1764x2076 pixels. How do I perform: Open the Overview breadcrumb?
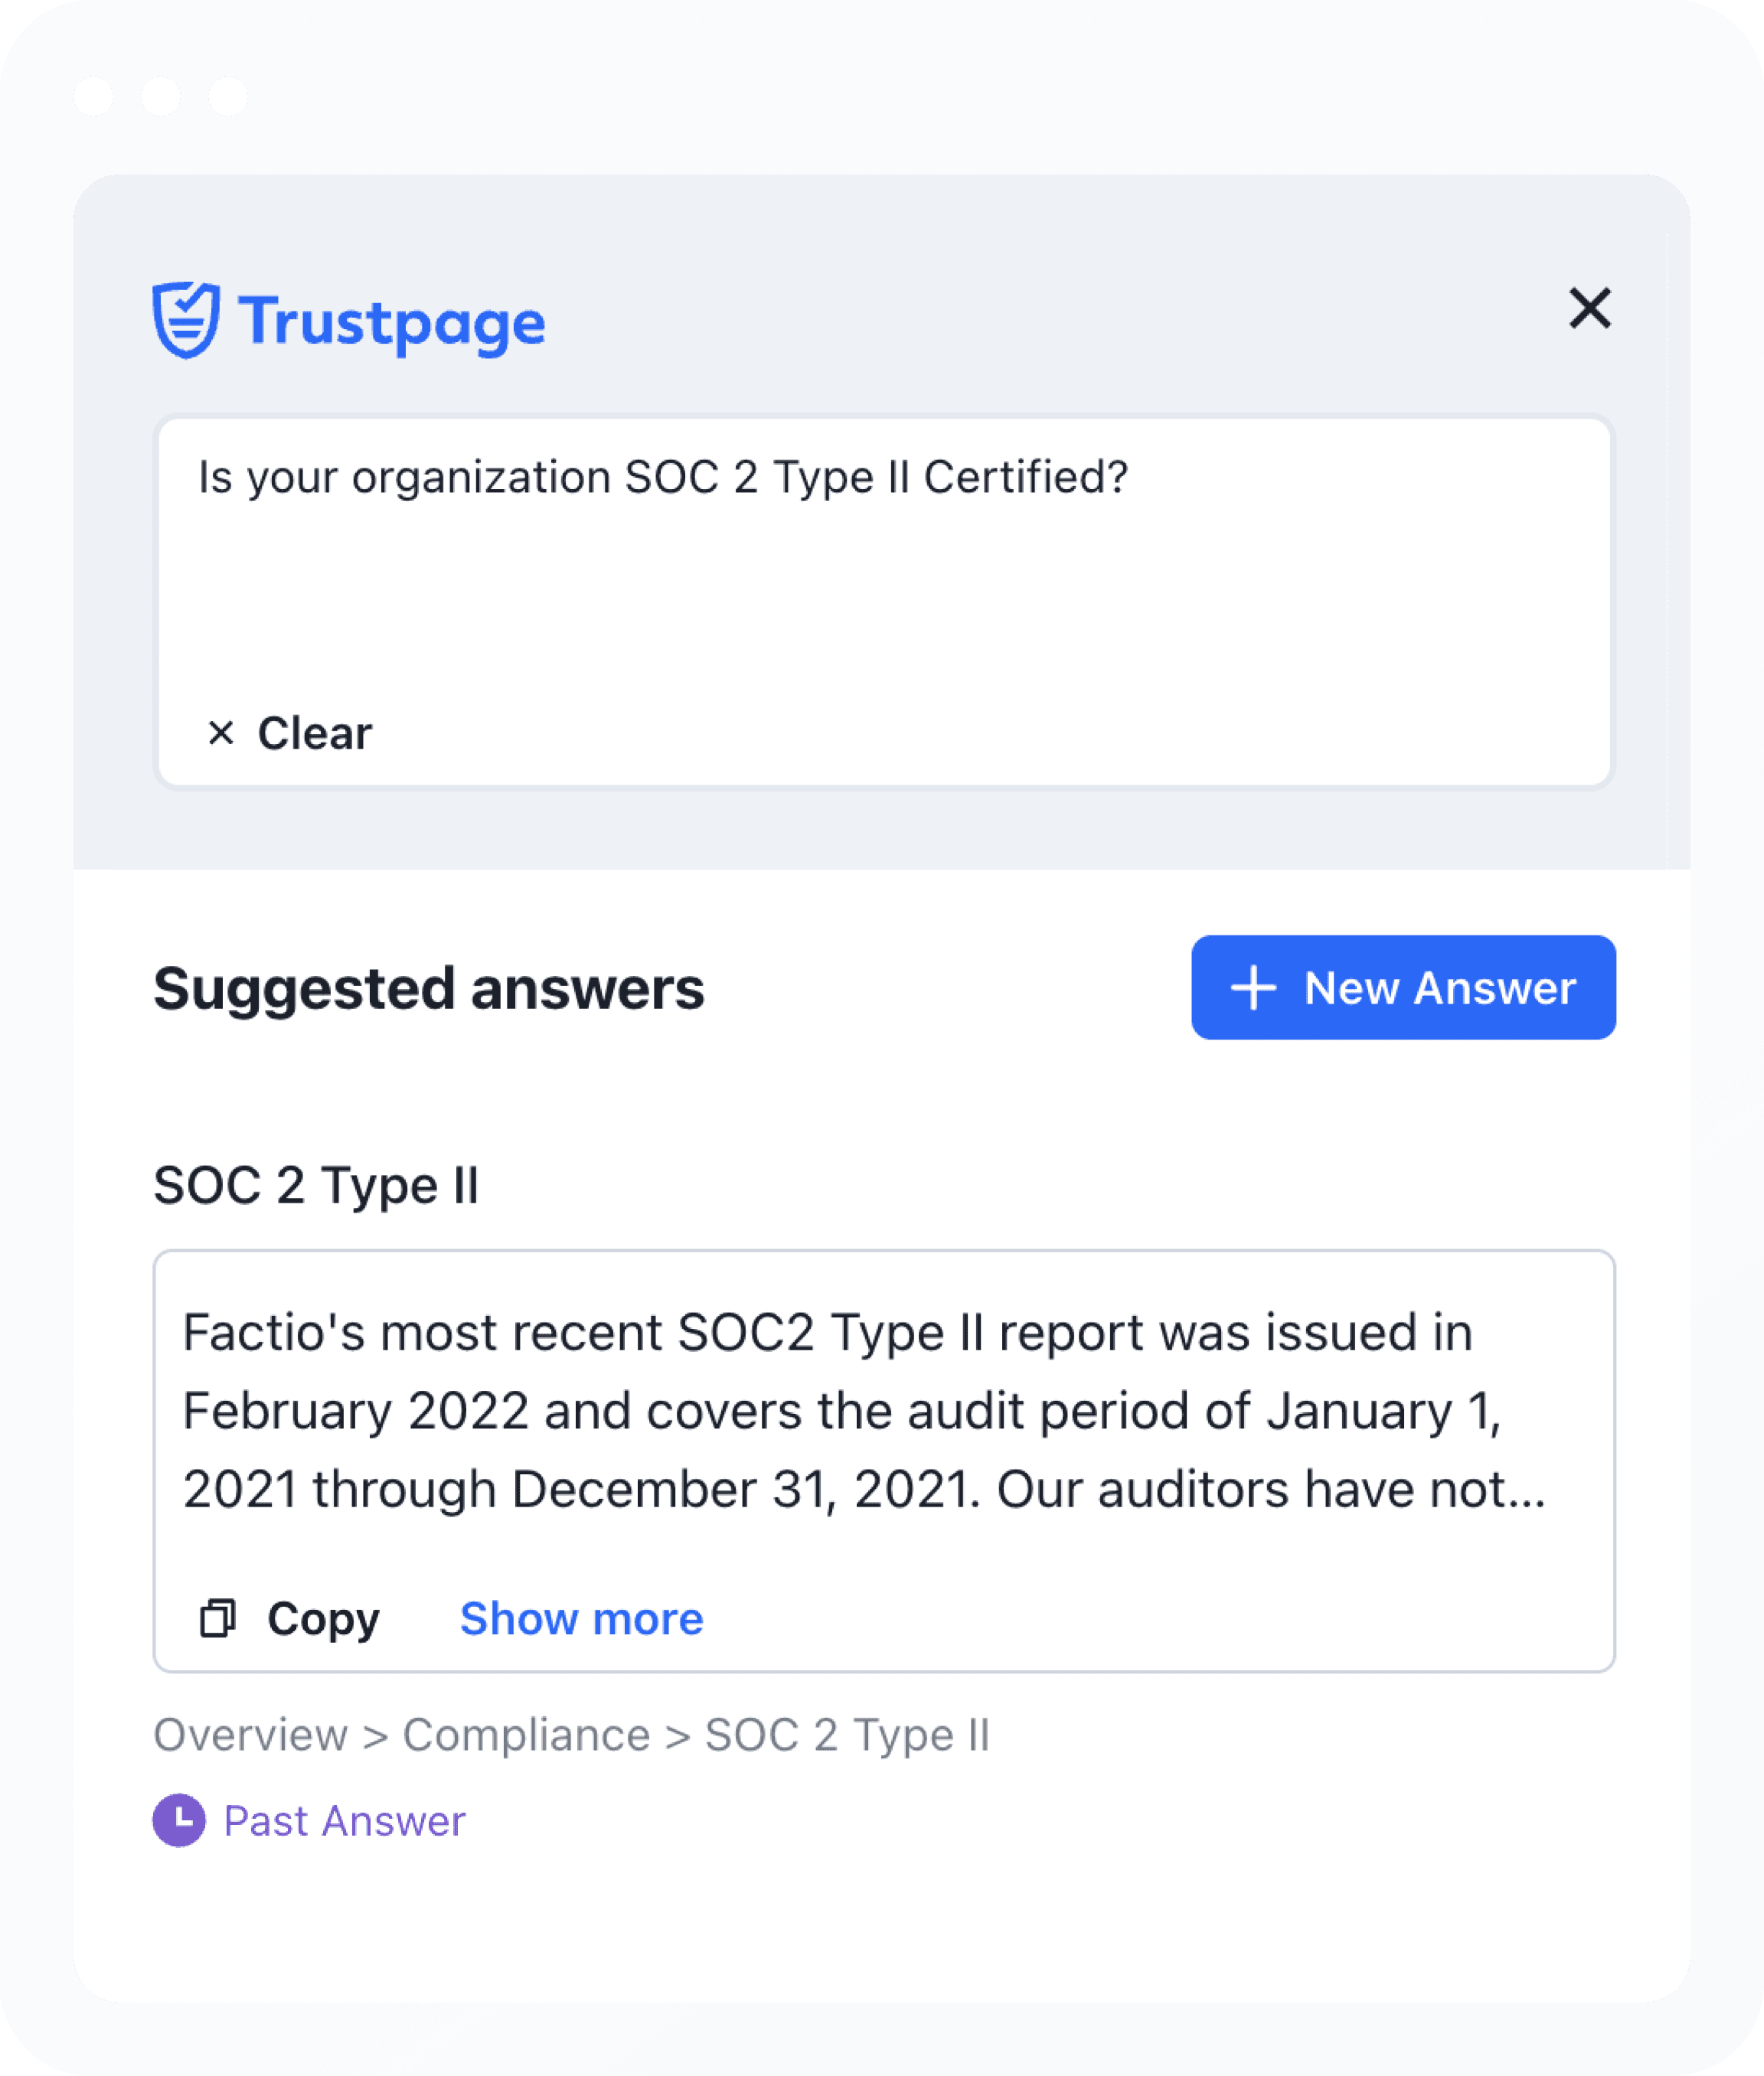point(250,1735)
